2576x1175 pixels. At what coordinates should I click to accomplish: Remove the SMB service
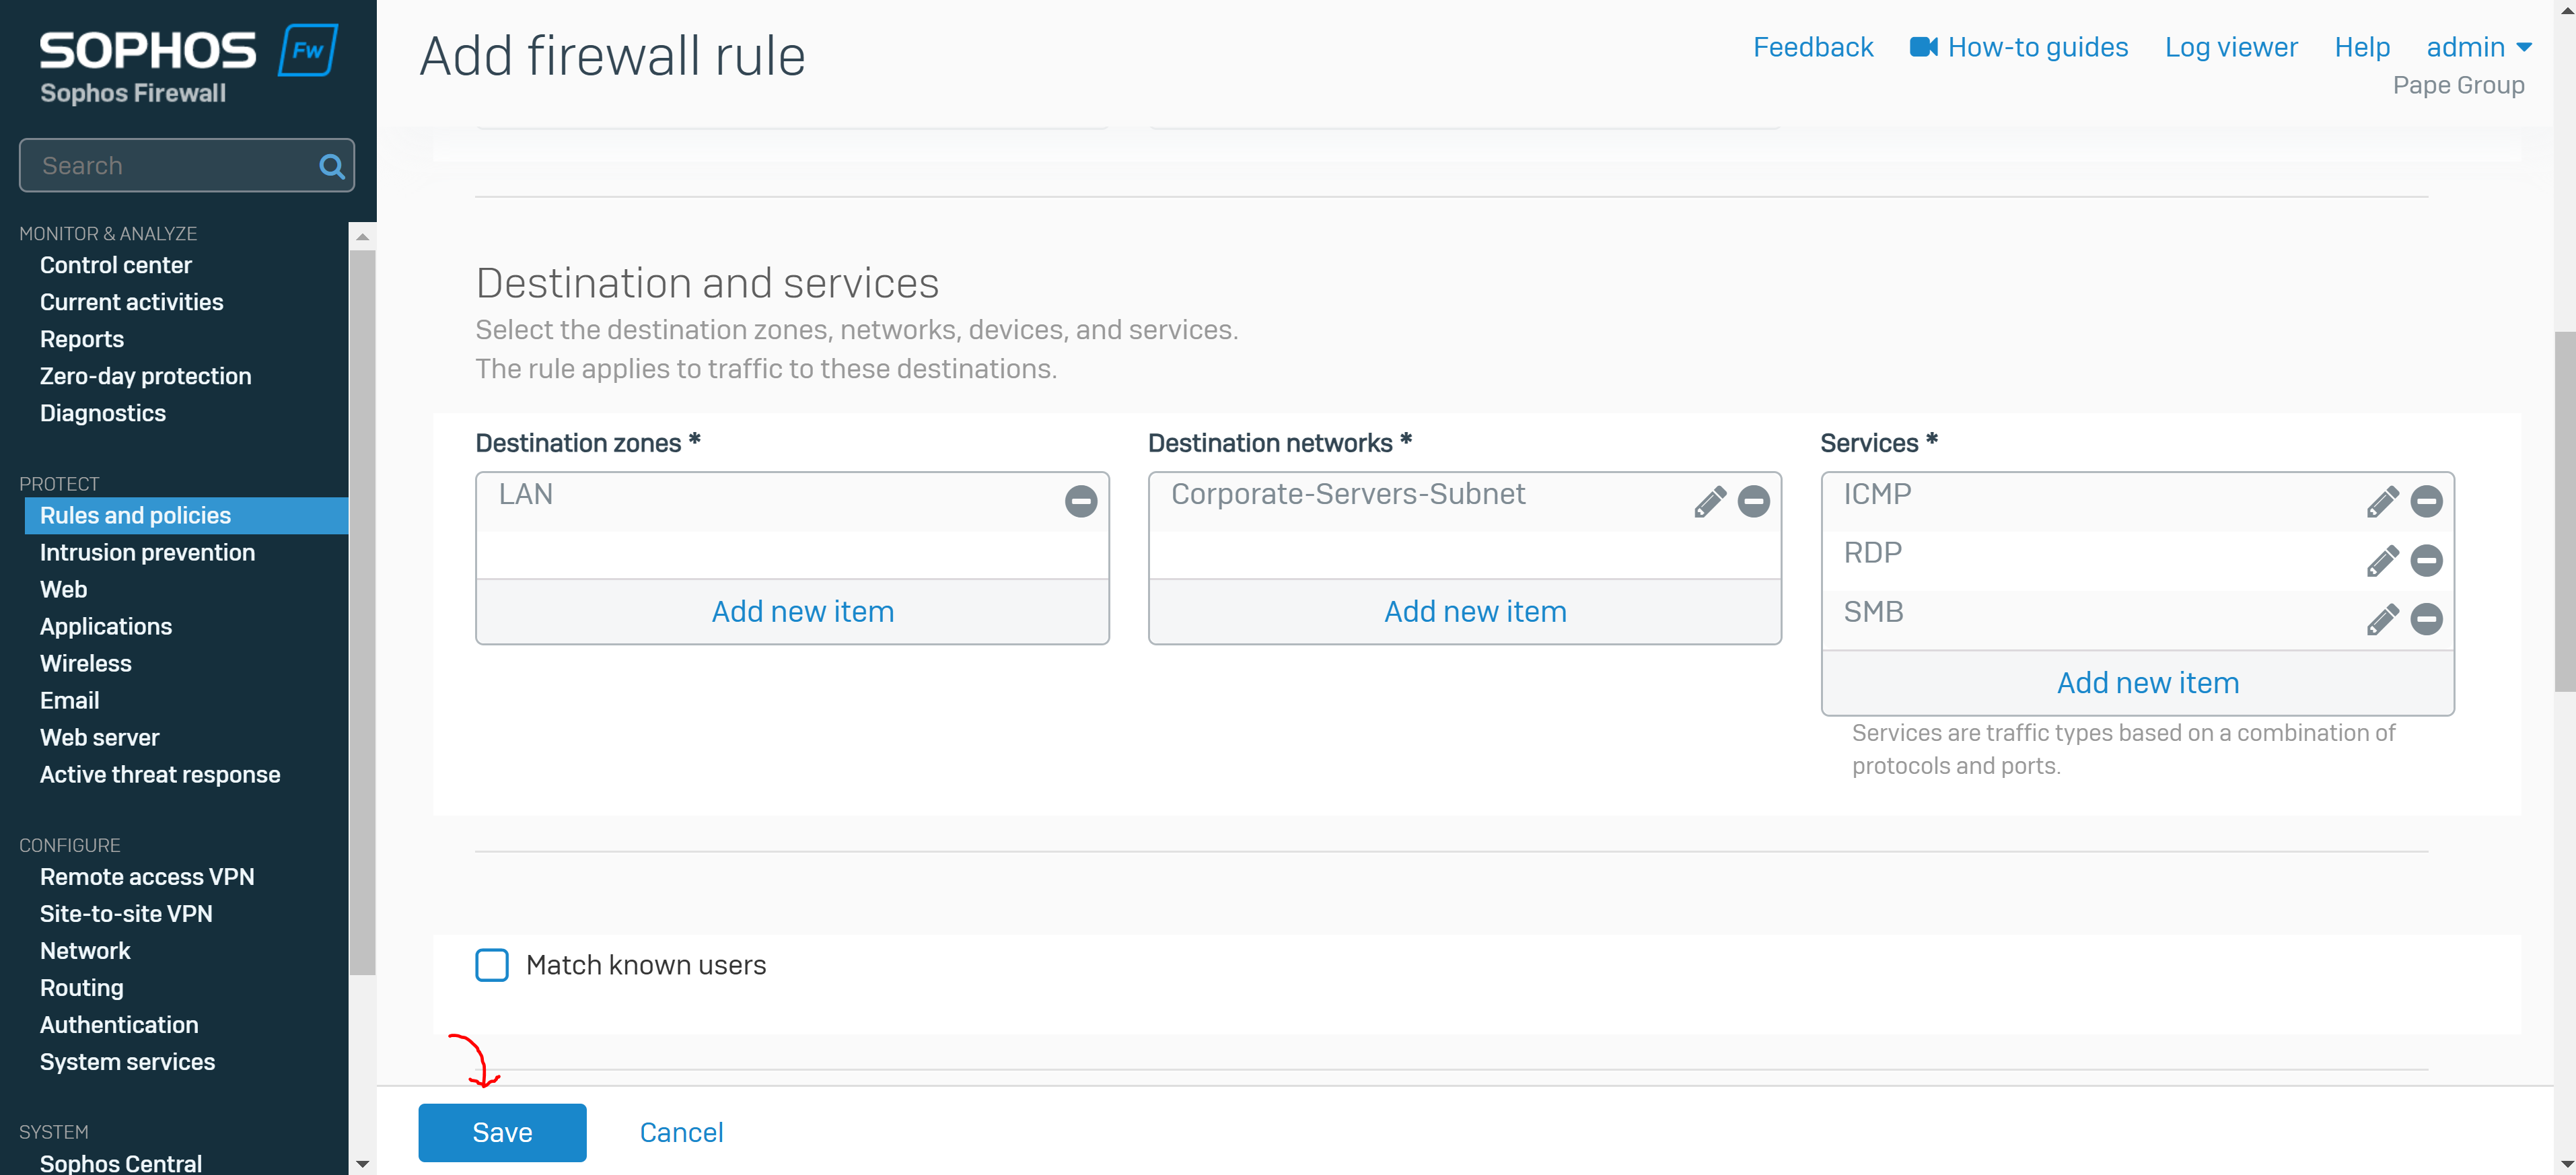pyautogui.click(x=2426, y=619)
